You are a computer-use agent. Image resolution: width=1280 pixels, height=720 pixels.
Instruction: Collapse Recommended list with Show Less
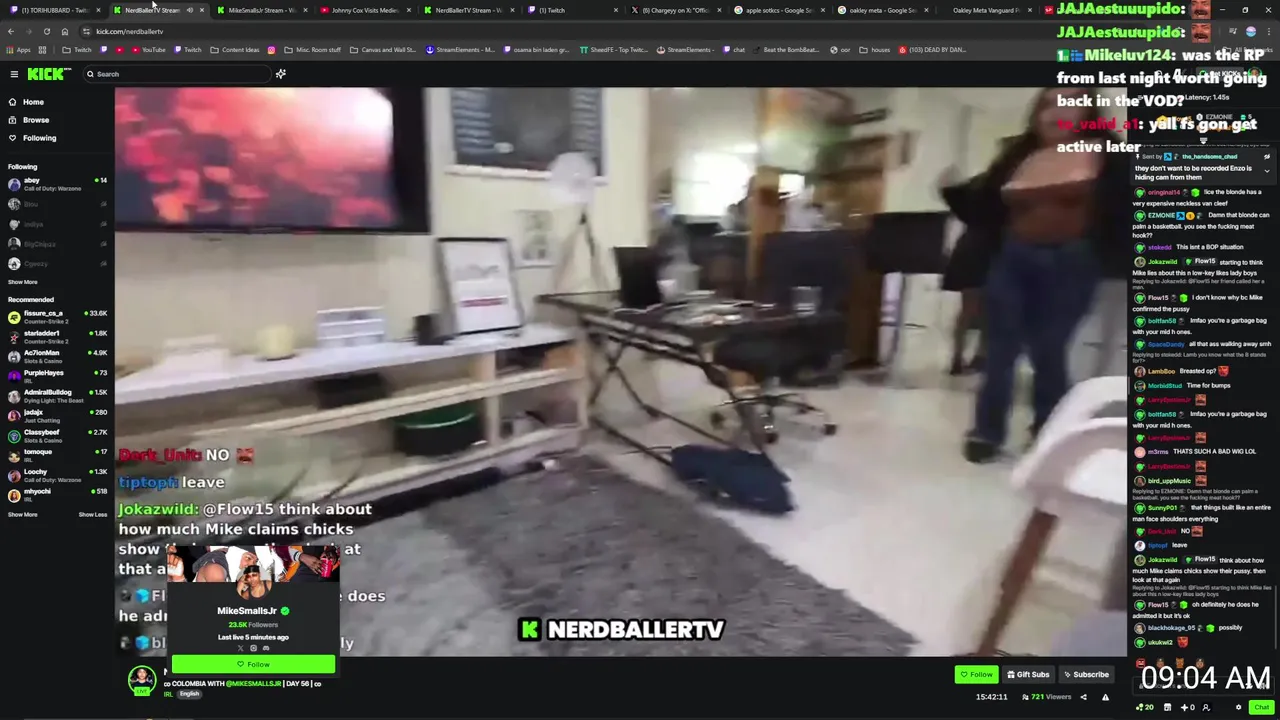(x=93, y=514)
